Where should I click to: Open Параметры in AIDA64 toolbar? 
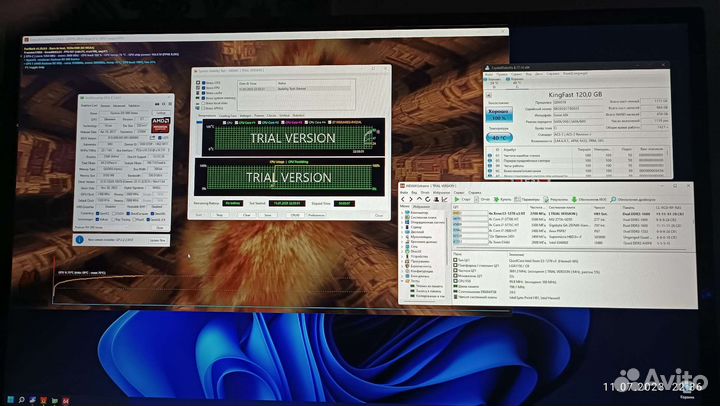tap(527, 199)
